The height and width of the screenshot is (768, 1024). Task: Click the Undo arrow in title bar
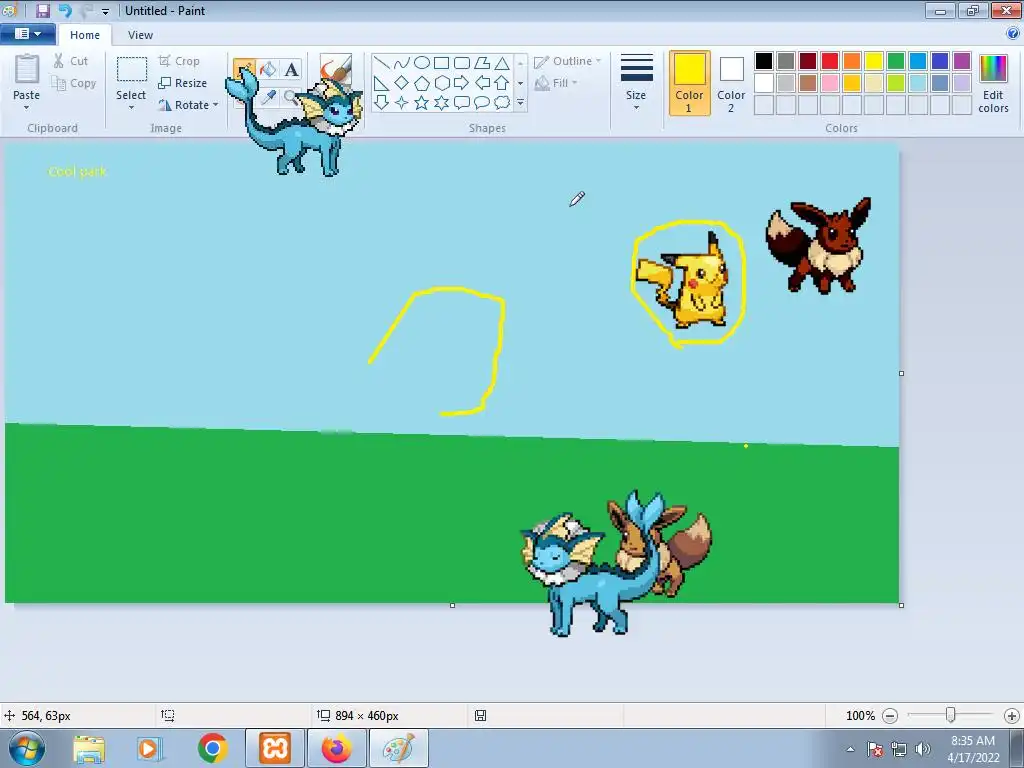coord(64,10)
